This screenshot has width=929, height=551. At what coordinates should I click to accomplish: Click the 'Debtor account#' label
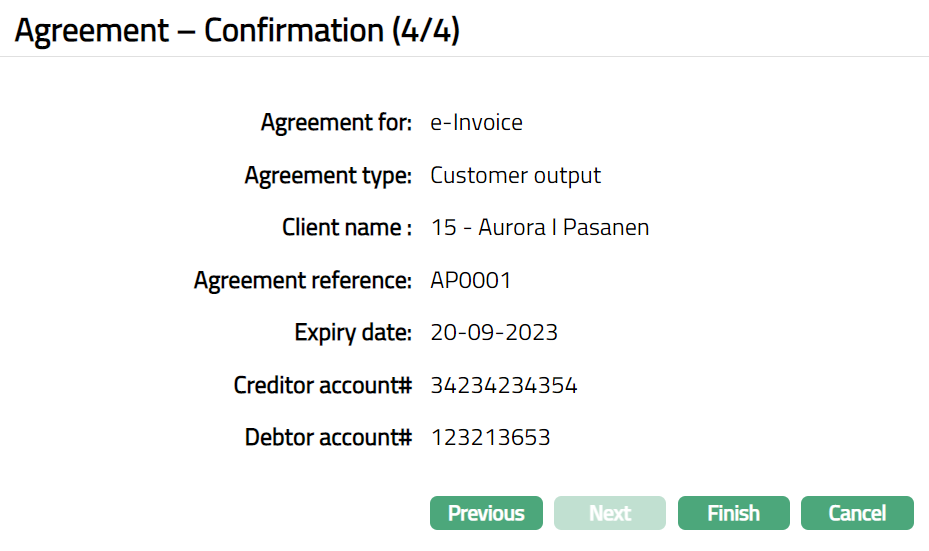click(x=328, y=438)
